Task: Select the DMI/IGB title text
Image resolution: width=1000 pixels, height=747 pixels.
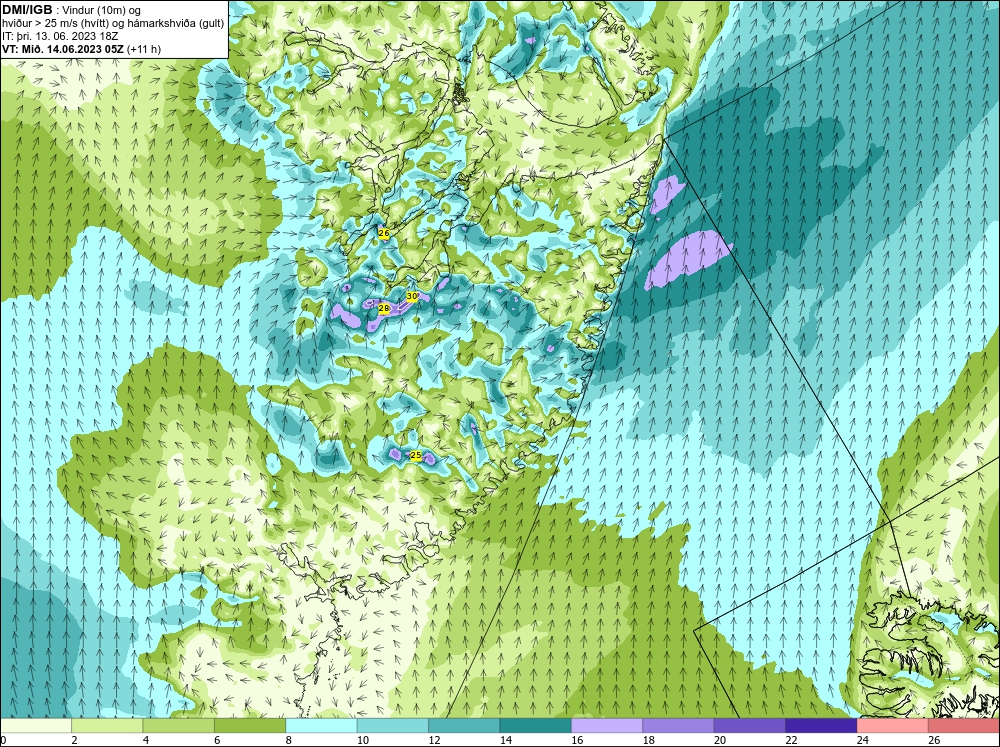Action: point(27,10)
